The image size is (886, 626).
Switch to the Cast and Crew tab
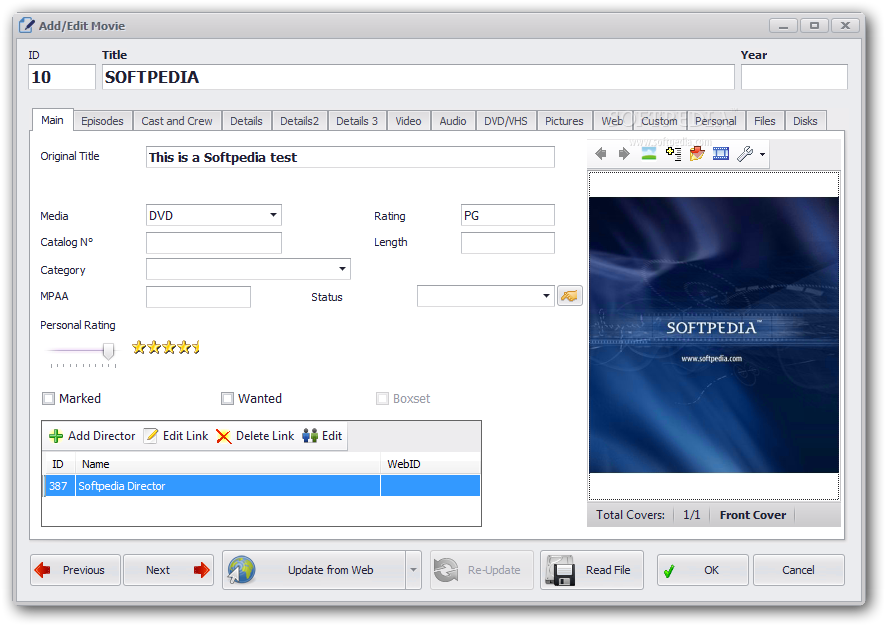pyautogui.click(x=177, y=121)
